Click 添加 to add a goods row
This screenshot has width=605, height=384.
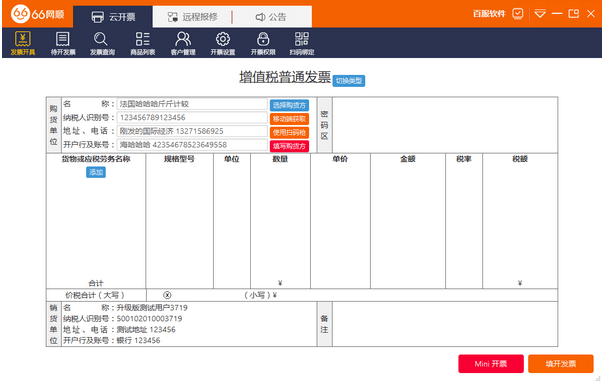[x=96, y=172]
